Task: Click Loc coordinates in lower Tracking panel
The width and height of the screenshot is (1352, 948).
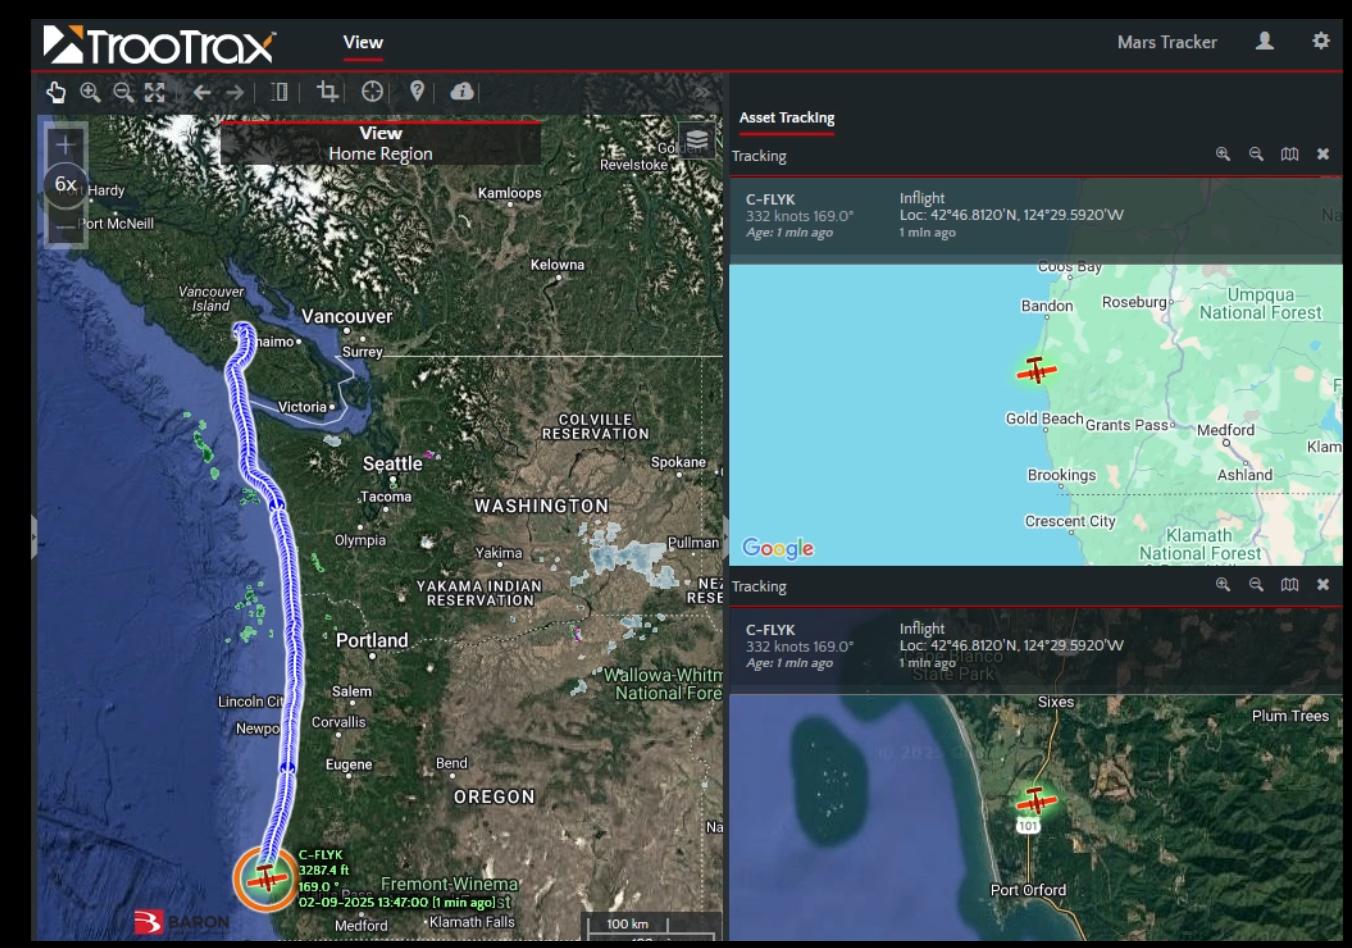Action: click(x=1011, y=646)
